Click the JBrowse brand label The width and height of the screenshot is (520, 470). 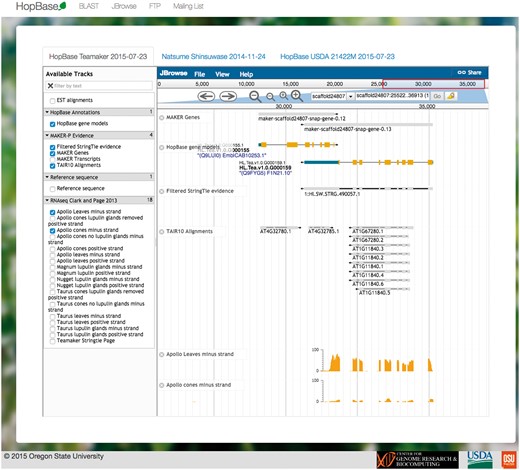[x=174, y=73]
